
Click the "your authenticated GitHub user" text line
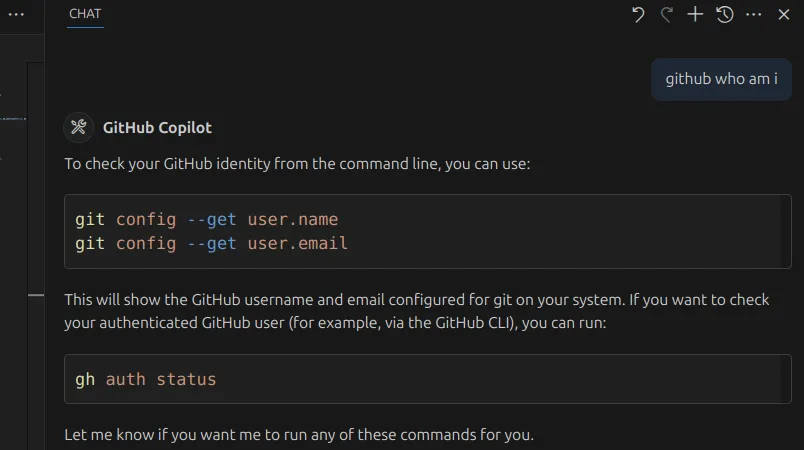coord(335,323)
